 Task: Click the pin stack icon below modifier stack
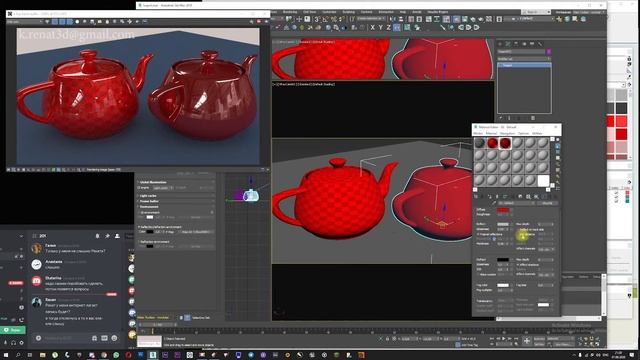point(501,118)
